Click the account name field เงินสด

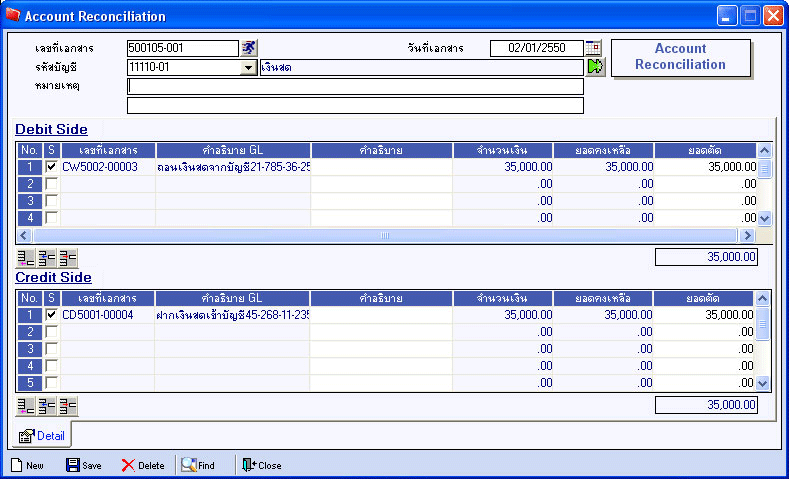(x=422, y=67)
